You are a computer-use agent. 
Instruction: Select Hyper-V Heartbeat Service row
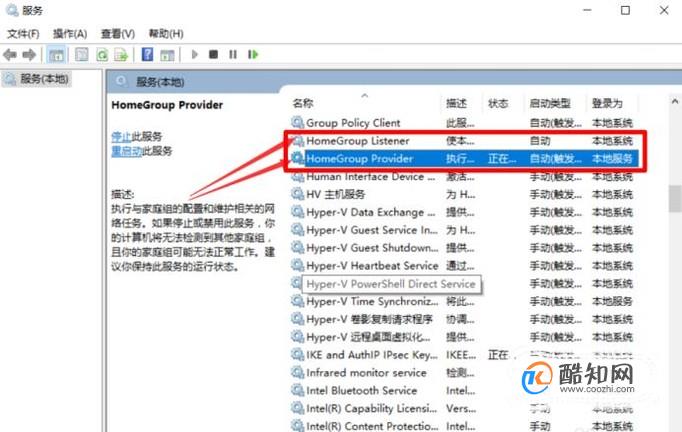(x=463, y=266)
